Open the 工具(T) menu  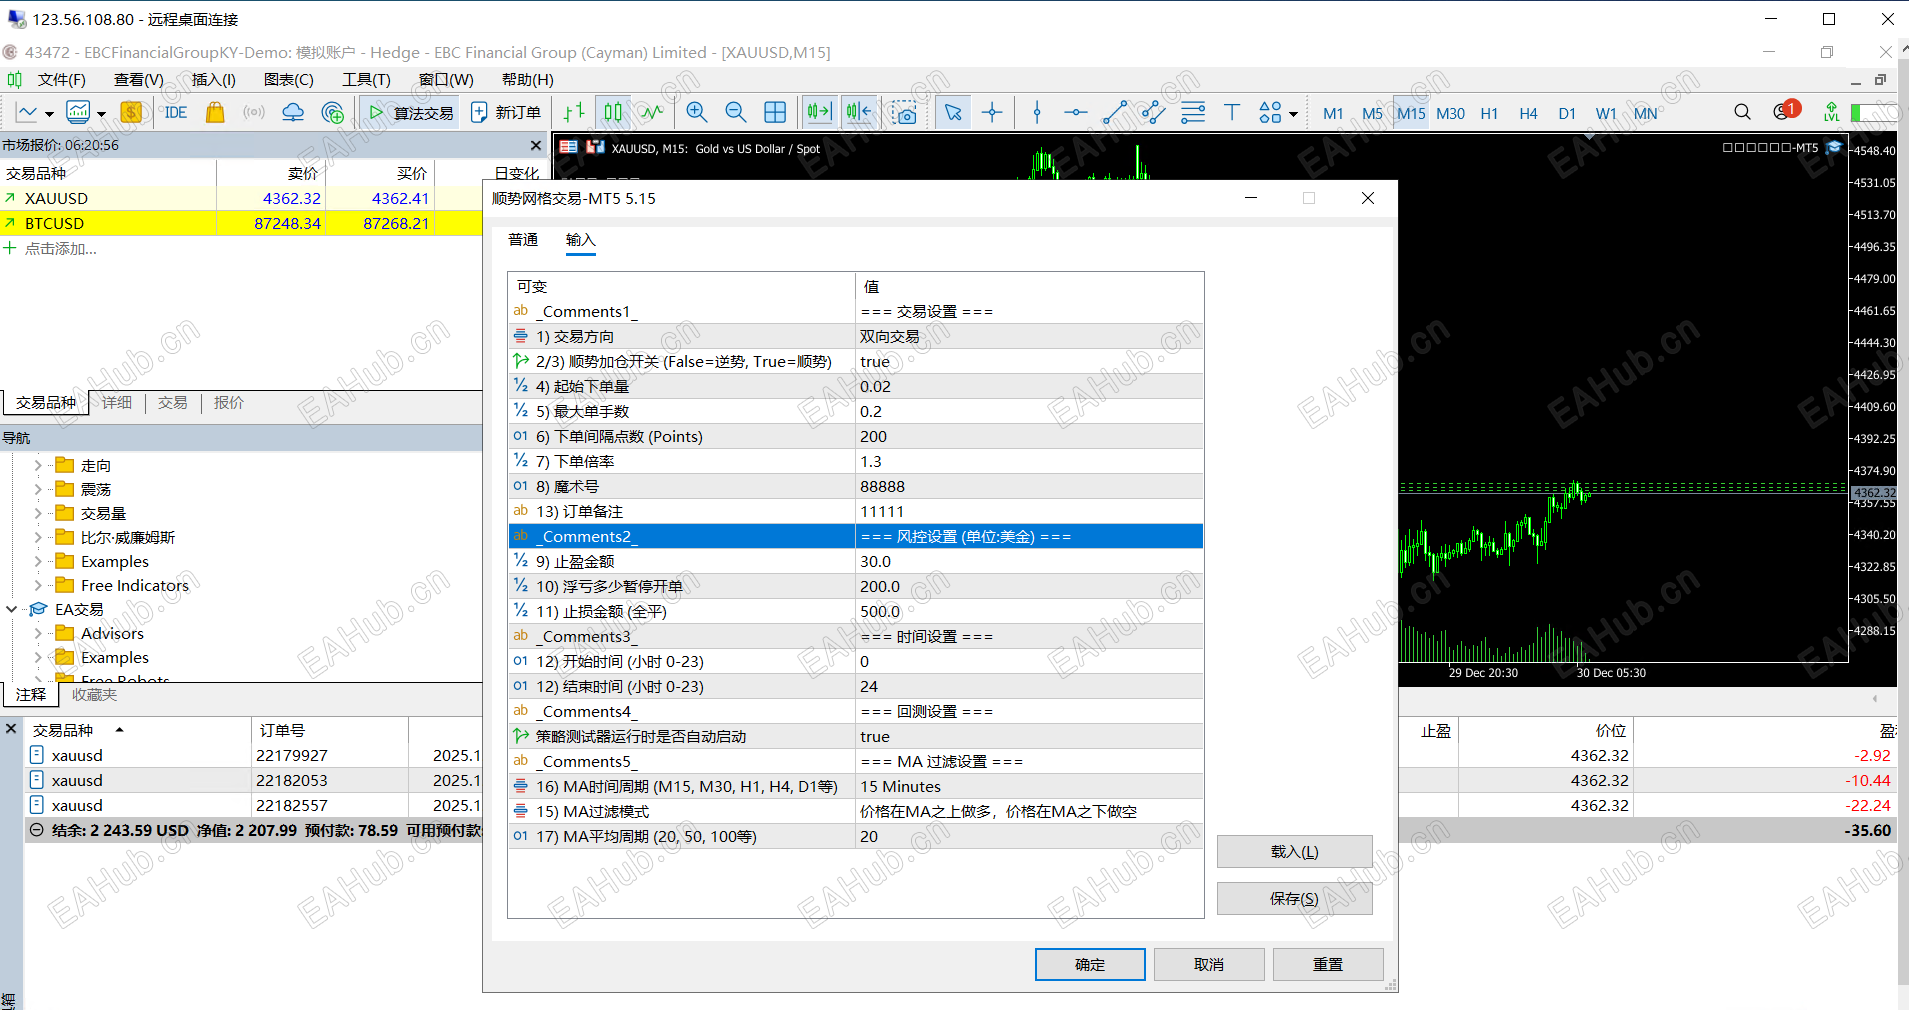[x=365, y=79]
